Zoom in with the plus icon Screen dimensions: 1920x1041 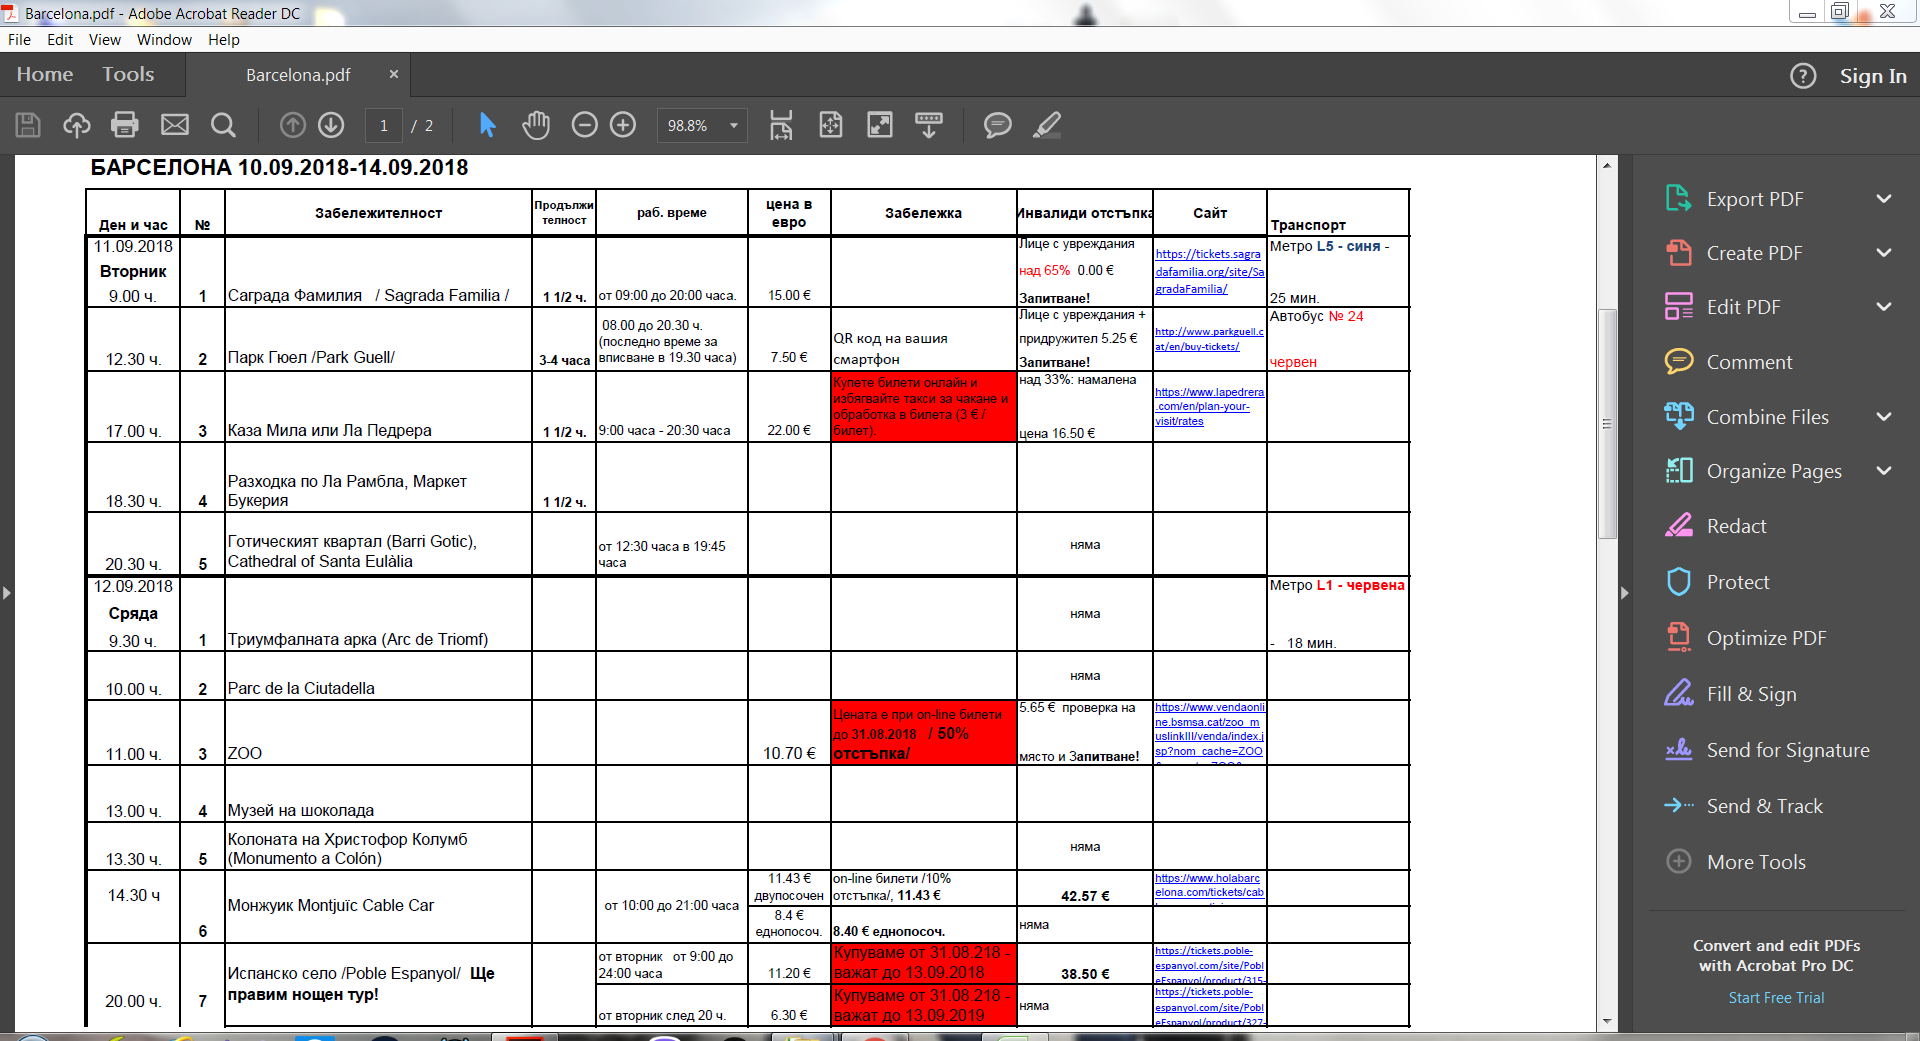coord(623,125)
